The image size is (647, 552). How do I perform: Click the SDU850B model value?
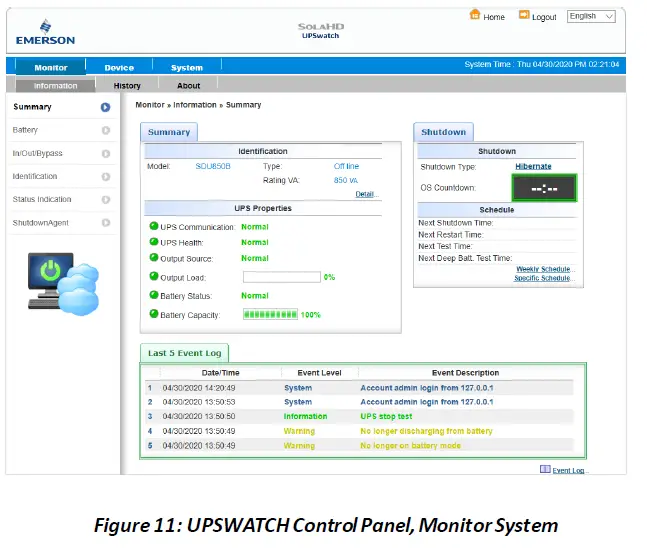[x=213, y=166]
